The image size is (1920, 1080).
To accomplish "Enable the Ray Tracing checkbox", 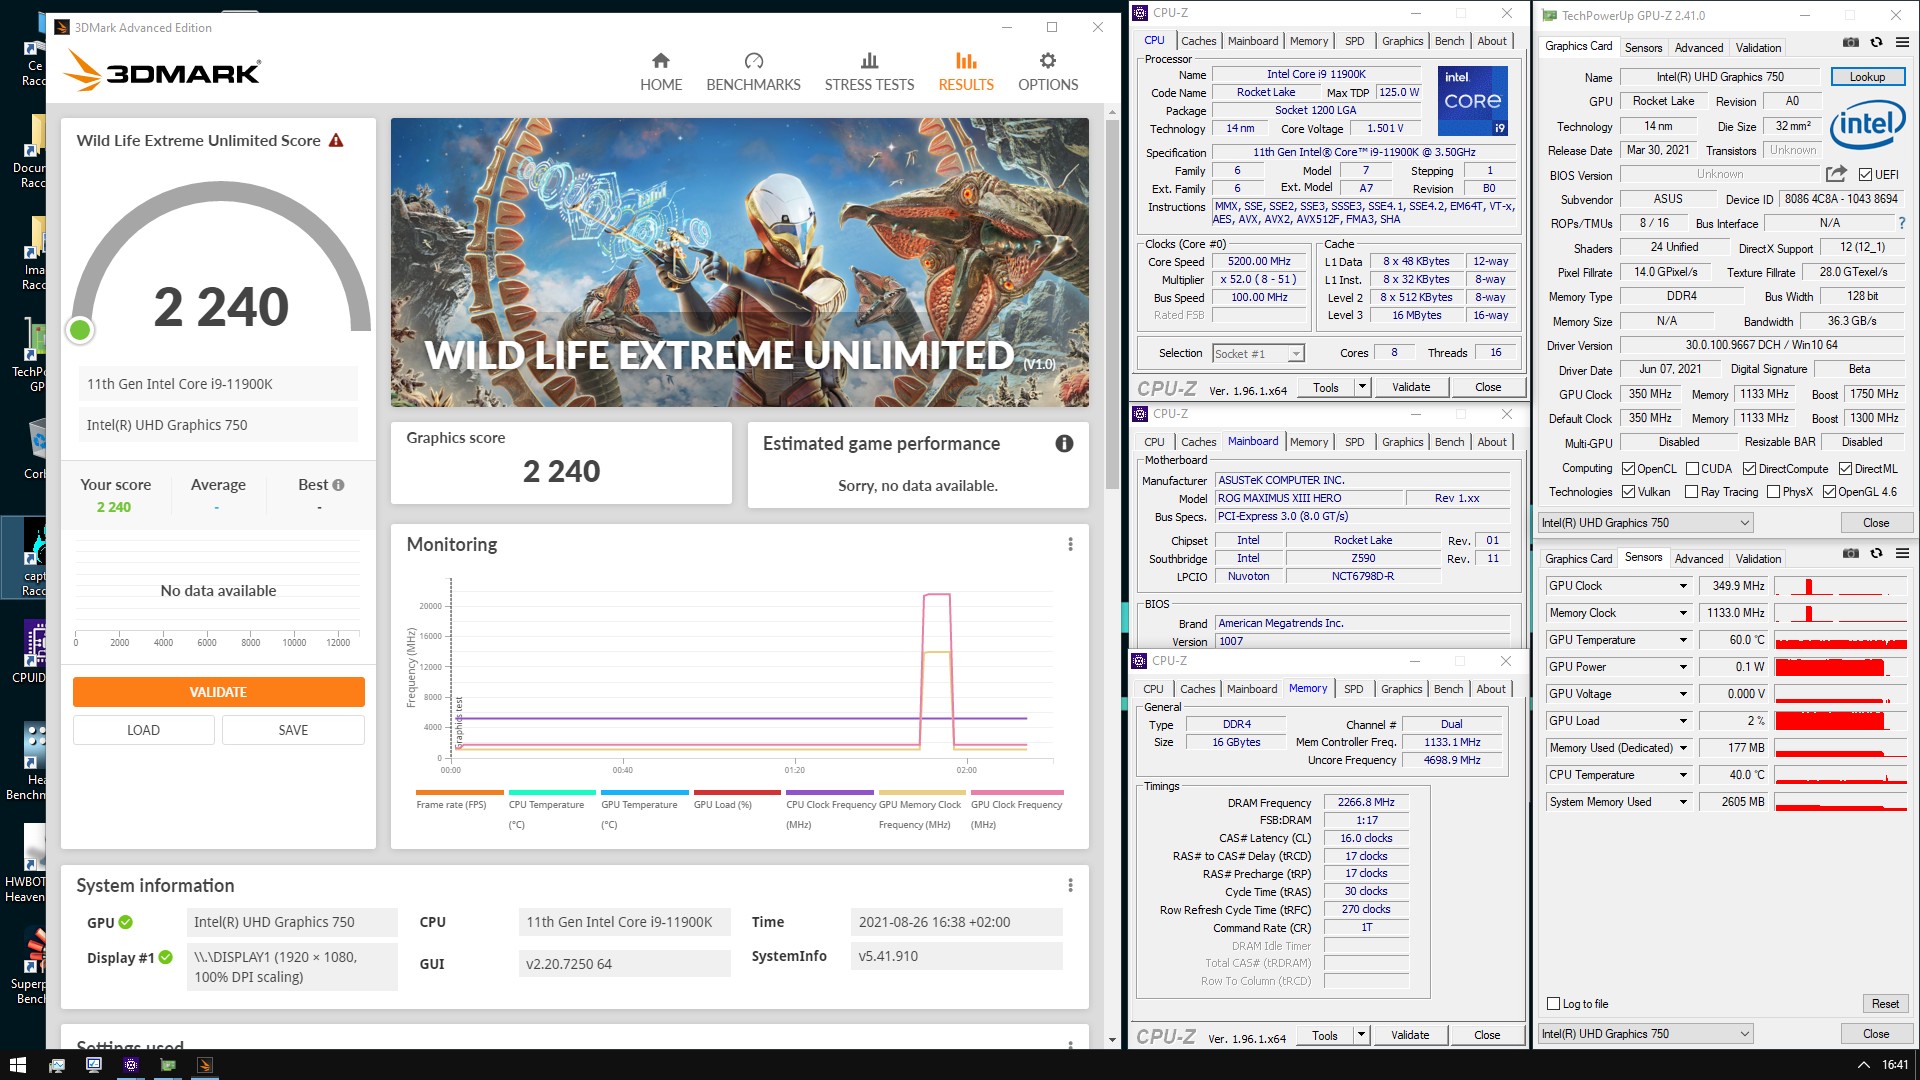I will pos(1691,492).
